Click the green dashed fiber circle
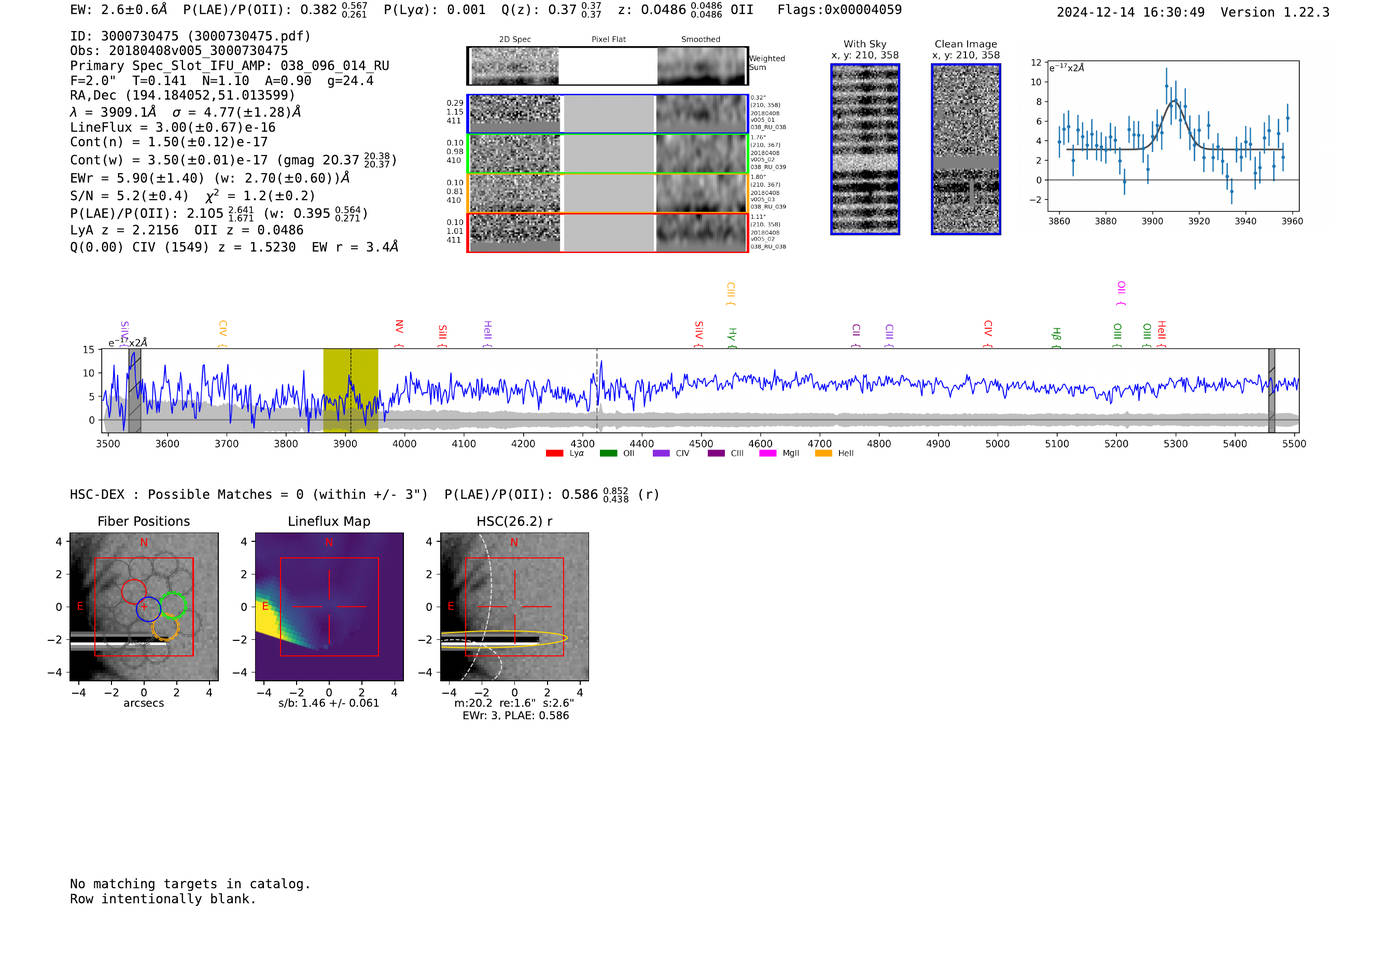 173,606
